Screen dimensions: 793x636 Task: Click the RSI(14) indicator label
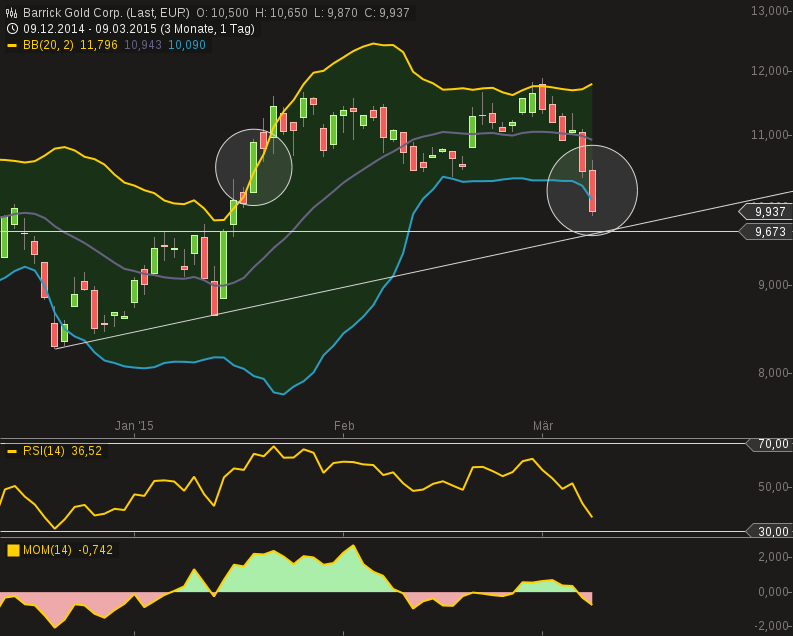(x=43, y=451)
